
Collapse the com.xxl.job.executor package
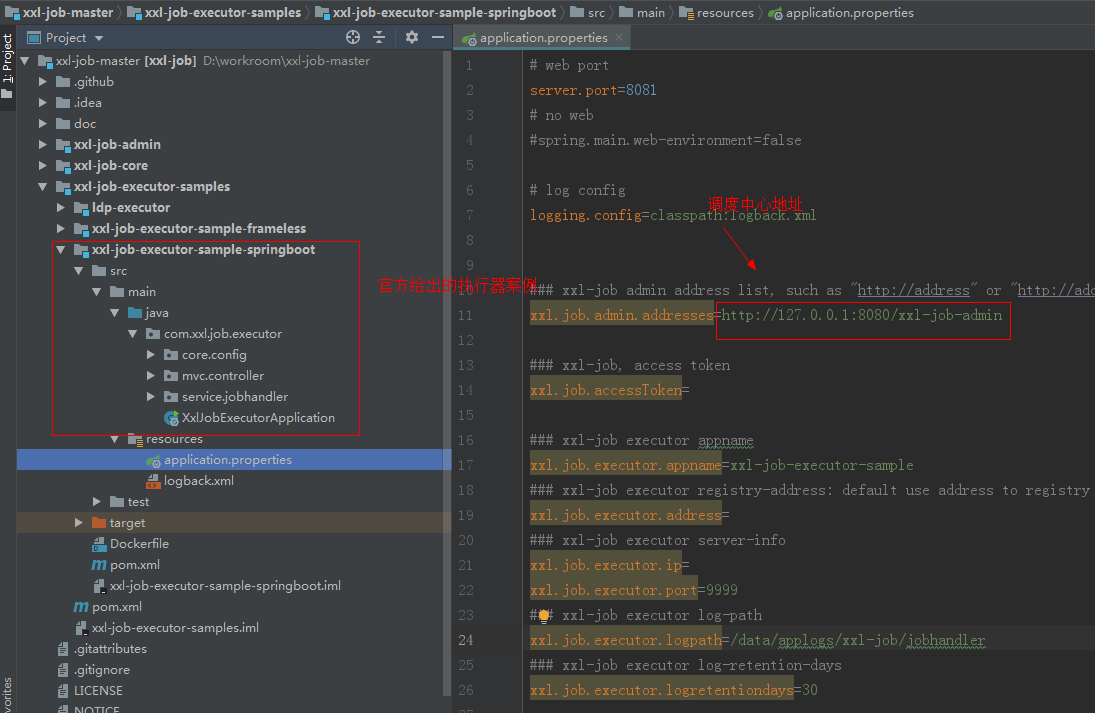point(133,334)
